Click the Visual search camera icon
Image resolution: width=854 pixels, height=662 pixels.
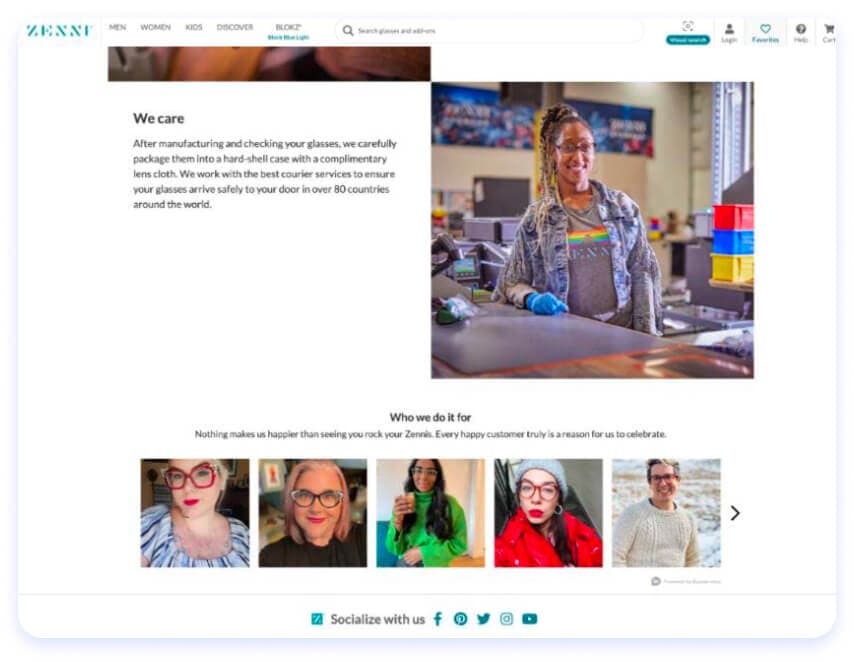coord(688,26)
